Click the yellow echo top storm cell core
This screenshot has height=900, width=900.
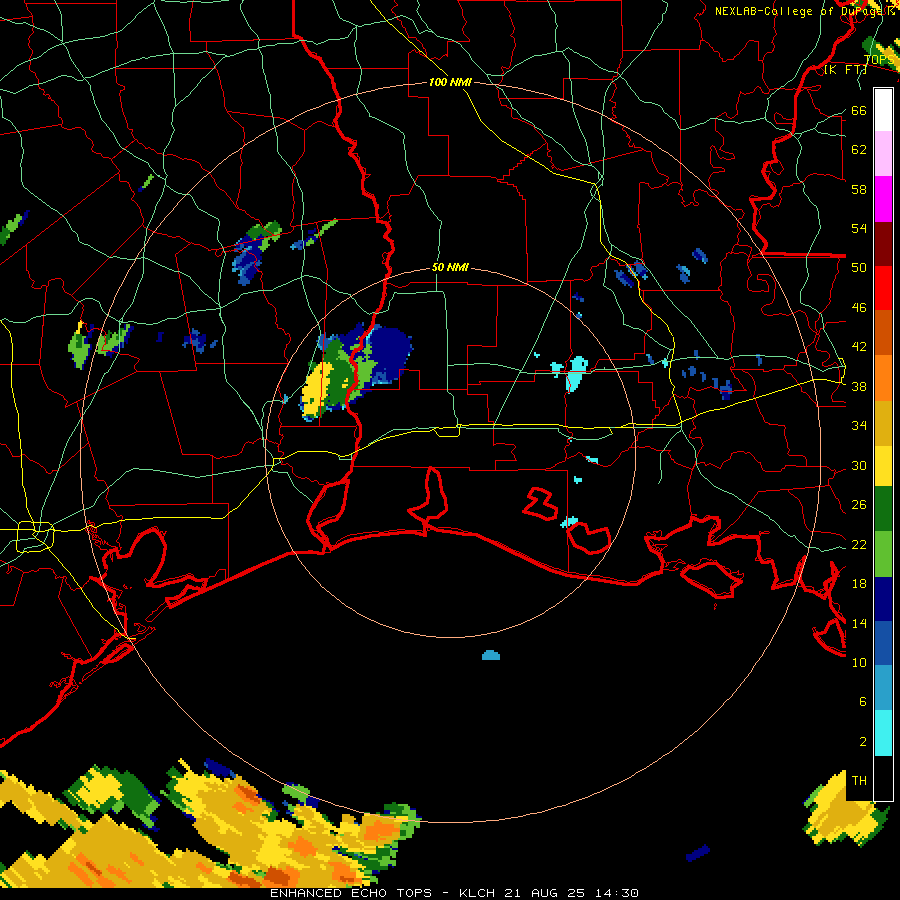[316, 391]
